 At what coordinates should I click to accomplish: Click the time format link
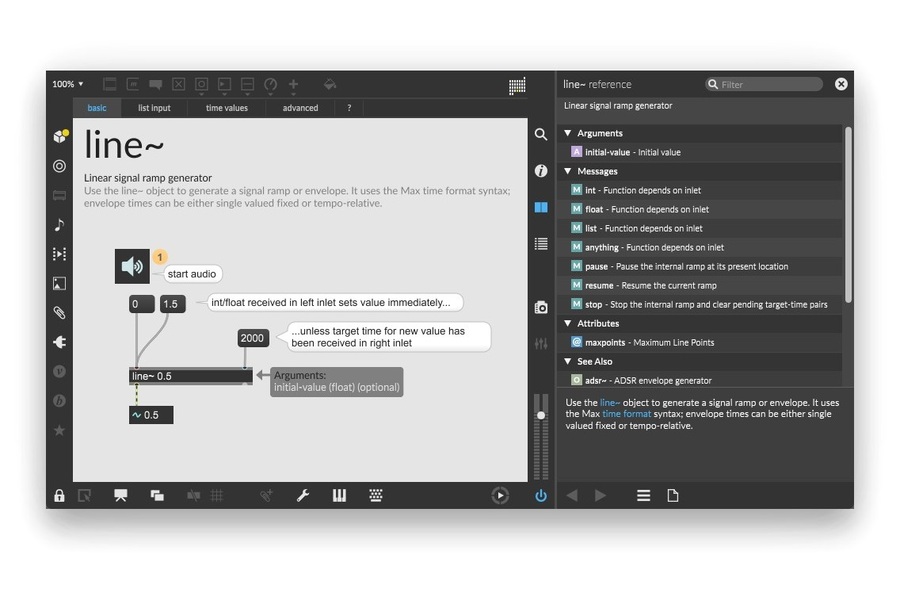coord(626,414)
